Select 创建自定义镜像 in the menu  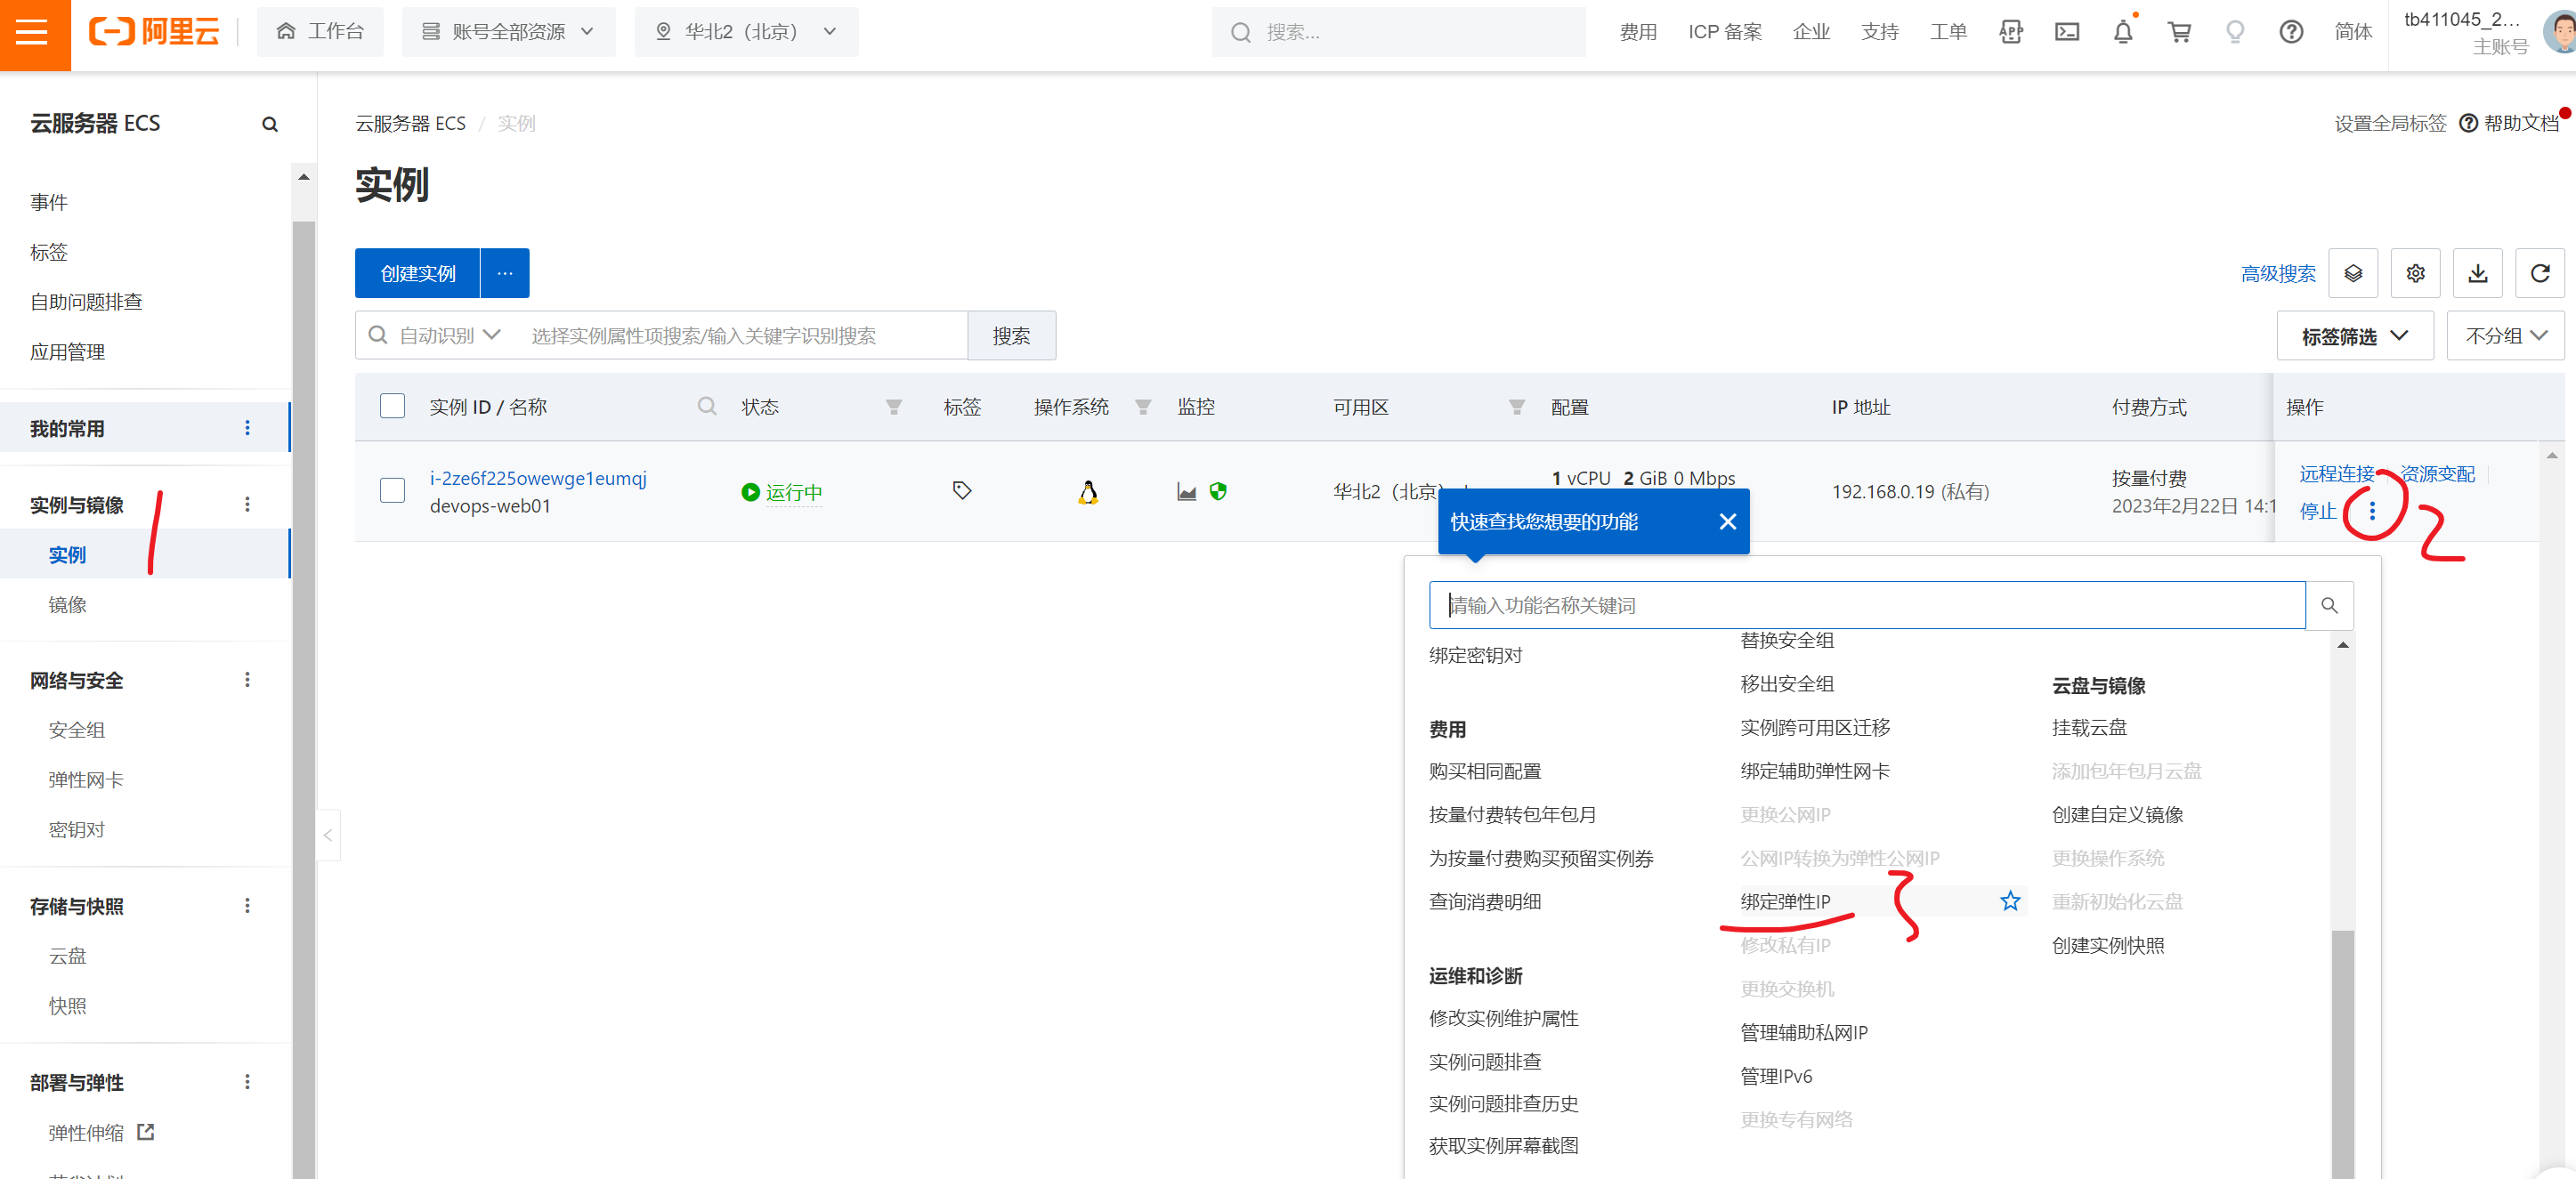2117,814
